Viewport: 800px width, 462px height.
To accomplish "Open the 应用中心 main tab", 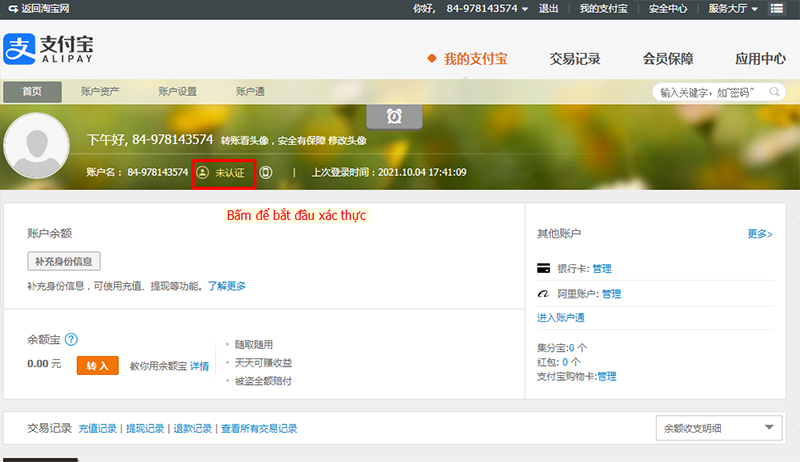I will pos(760,59).
